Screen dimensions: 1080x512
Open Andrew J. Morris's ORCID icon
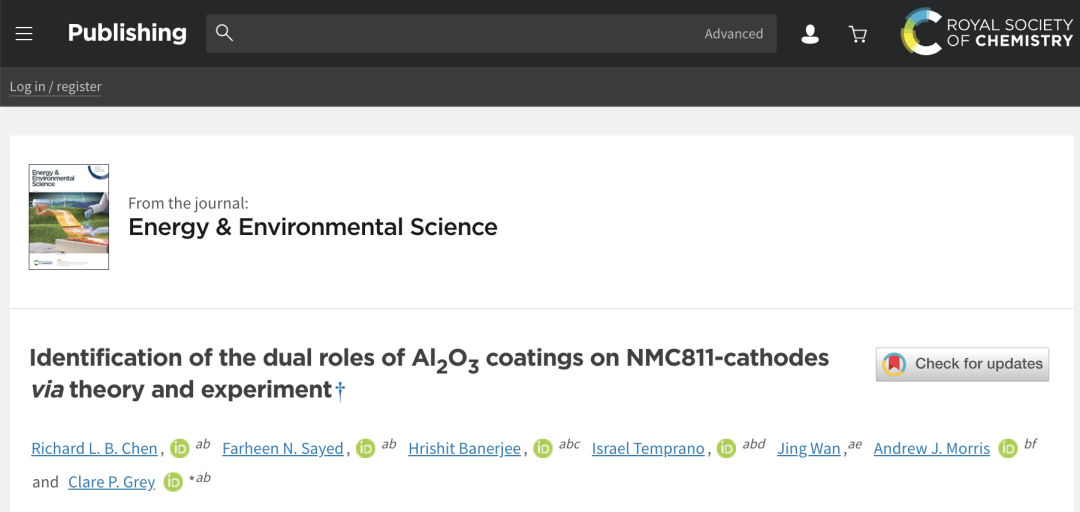[1008, 449]
